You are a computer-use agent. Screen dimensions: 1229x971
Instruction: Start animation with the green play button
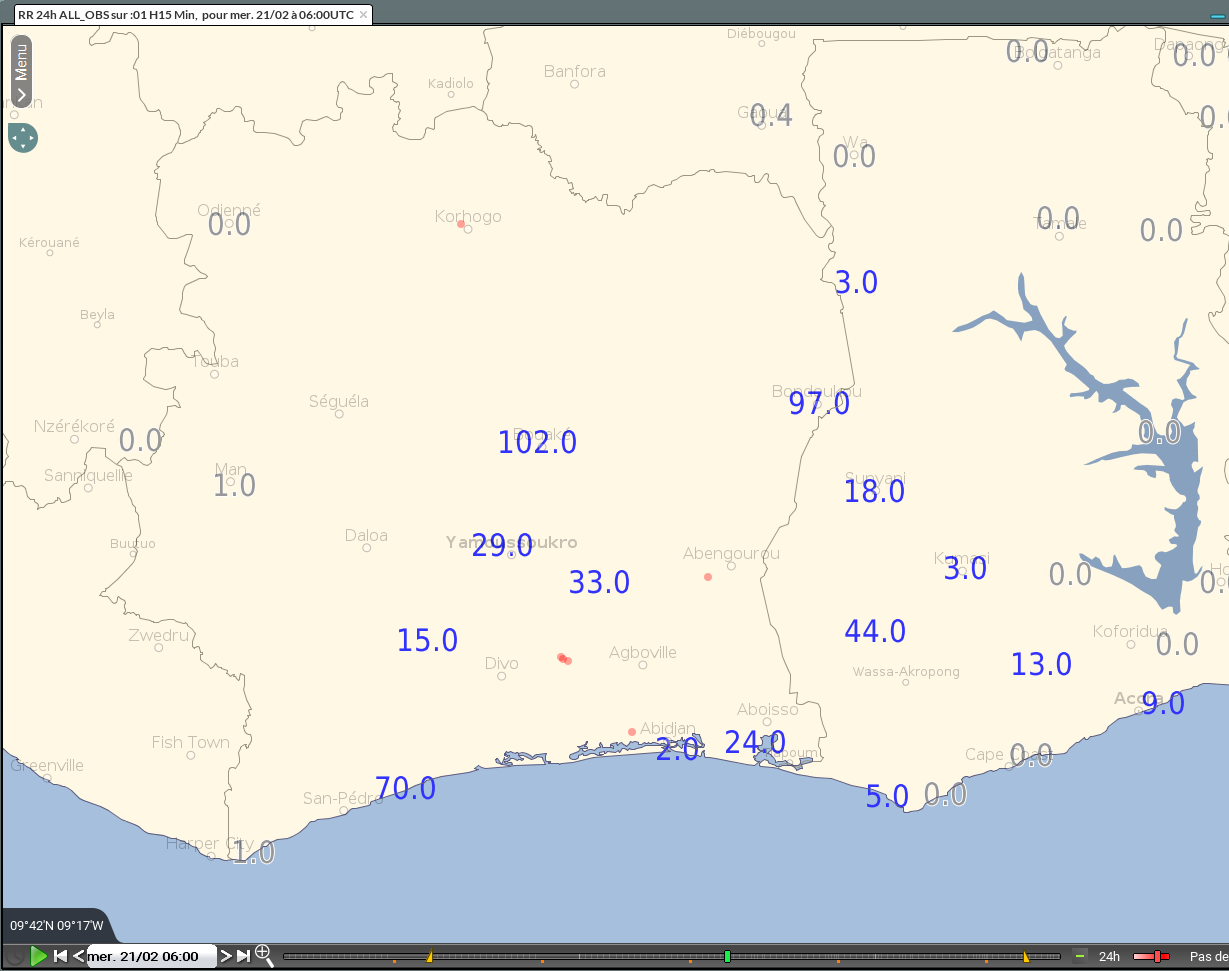click(39, 956)
